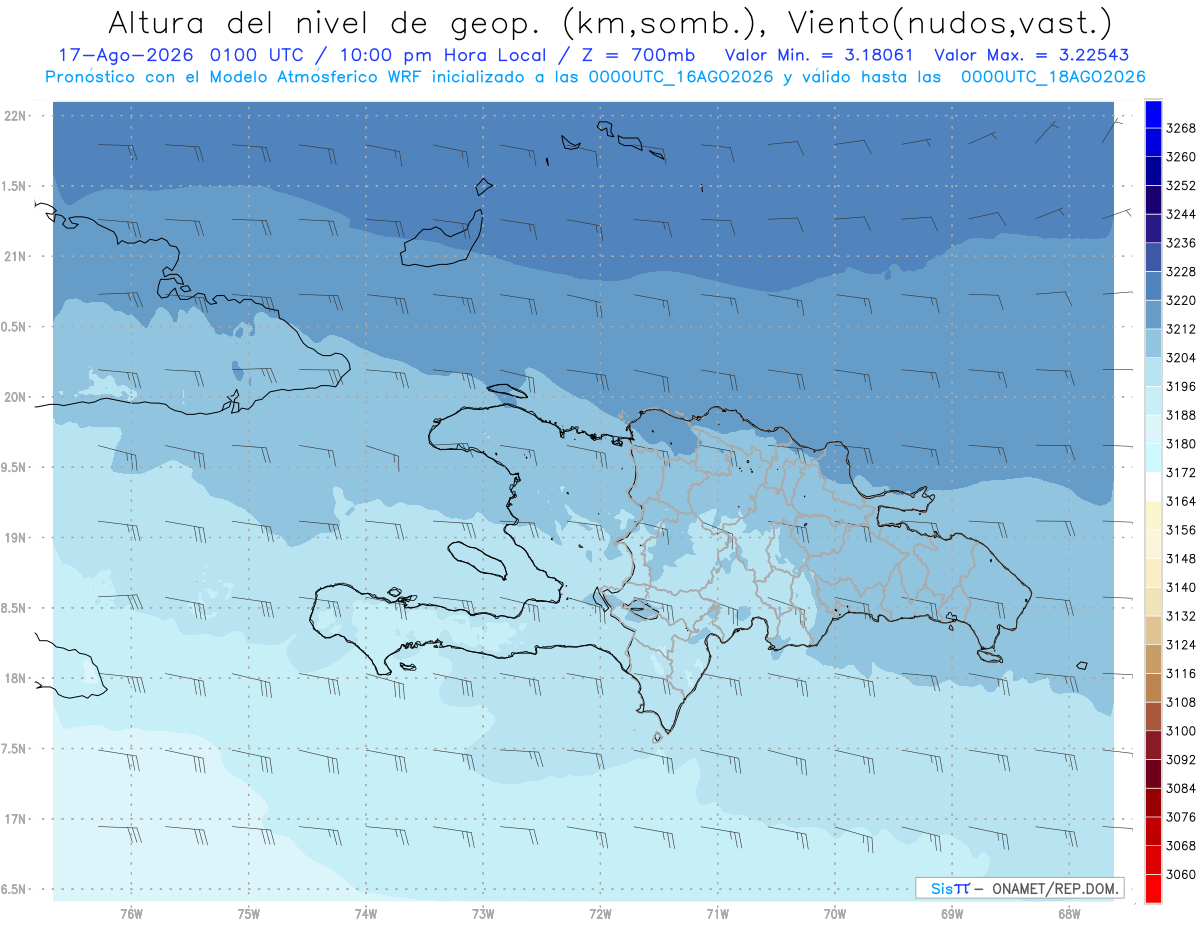Click the '72W' longitude label

tap(600, 914)
